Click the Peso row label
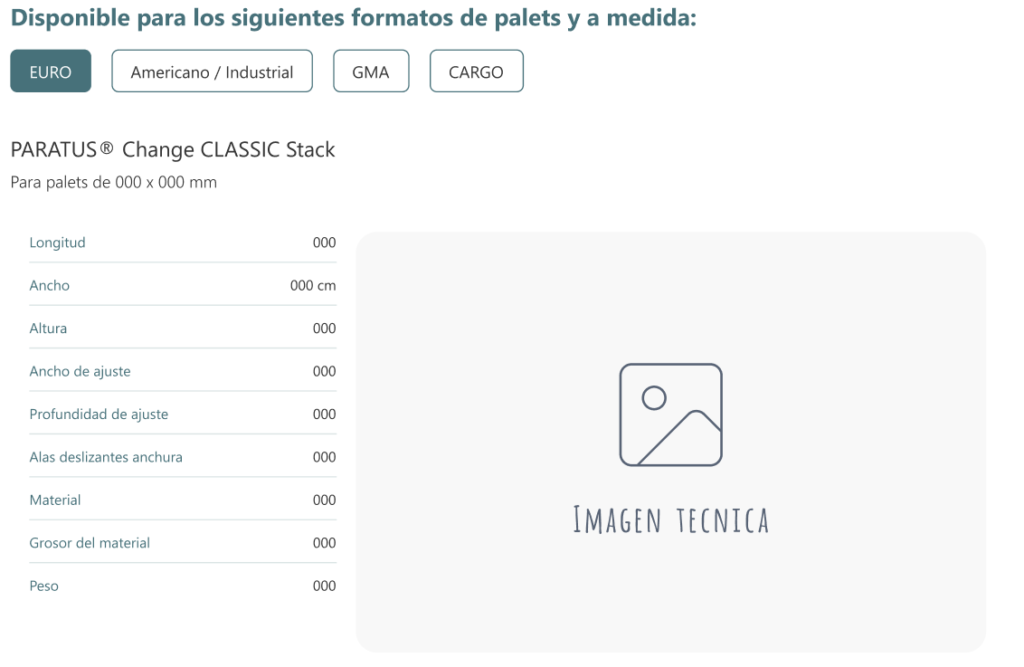 click(x=44, y=587)
